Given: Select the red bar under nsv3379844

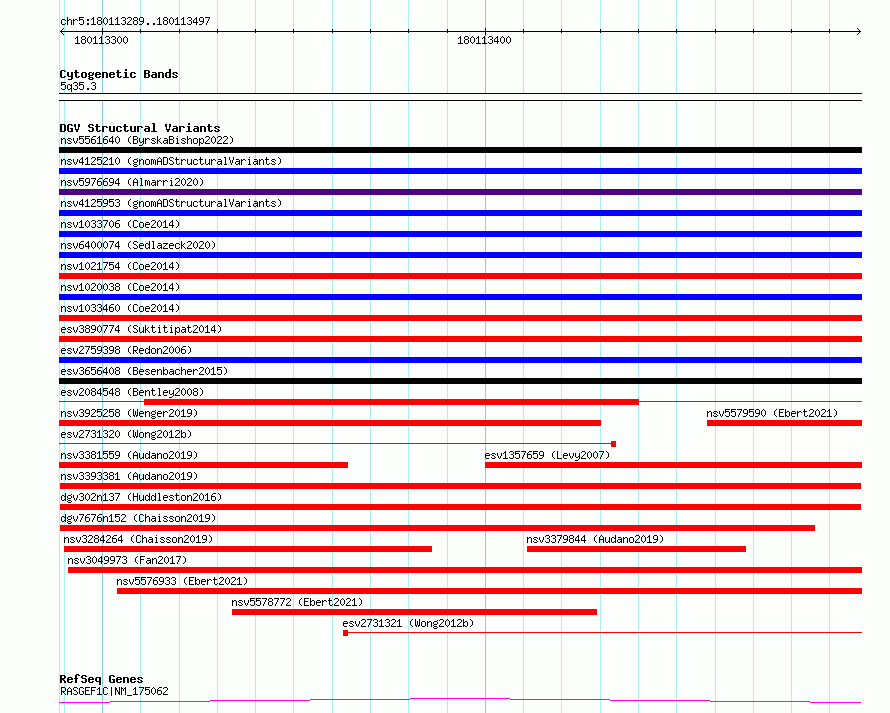Looking at the screenshot, I should (636, 549).
